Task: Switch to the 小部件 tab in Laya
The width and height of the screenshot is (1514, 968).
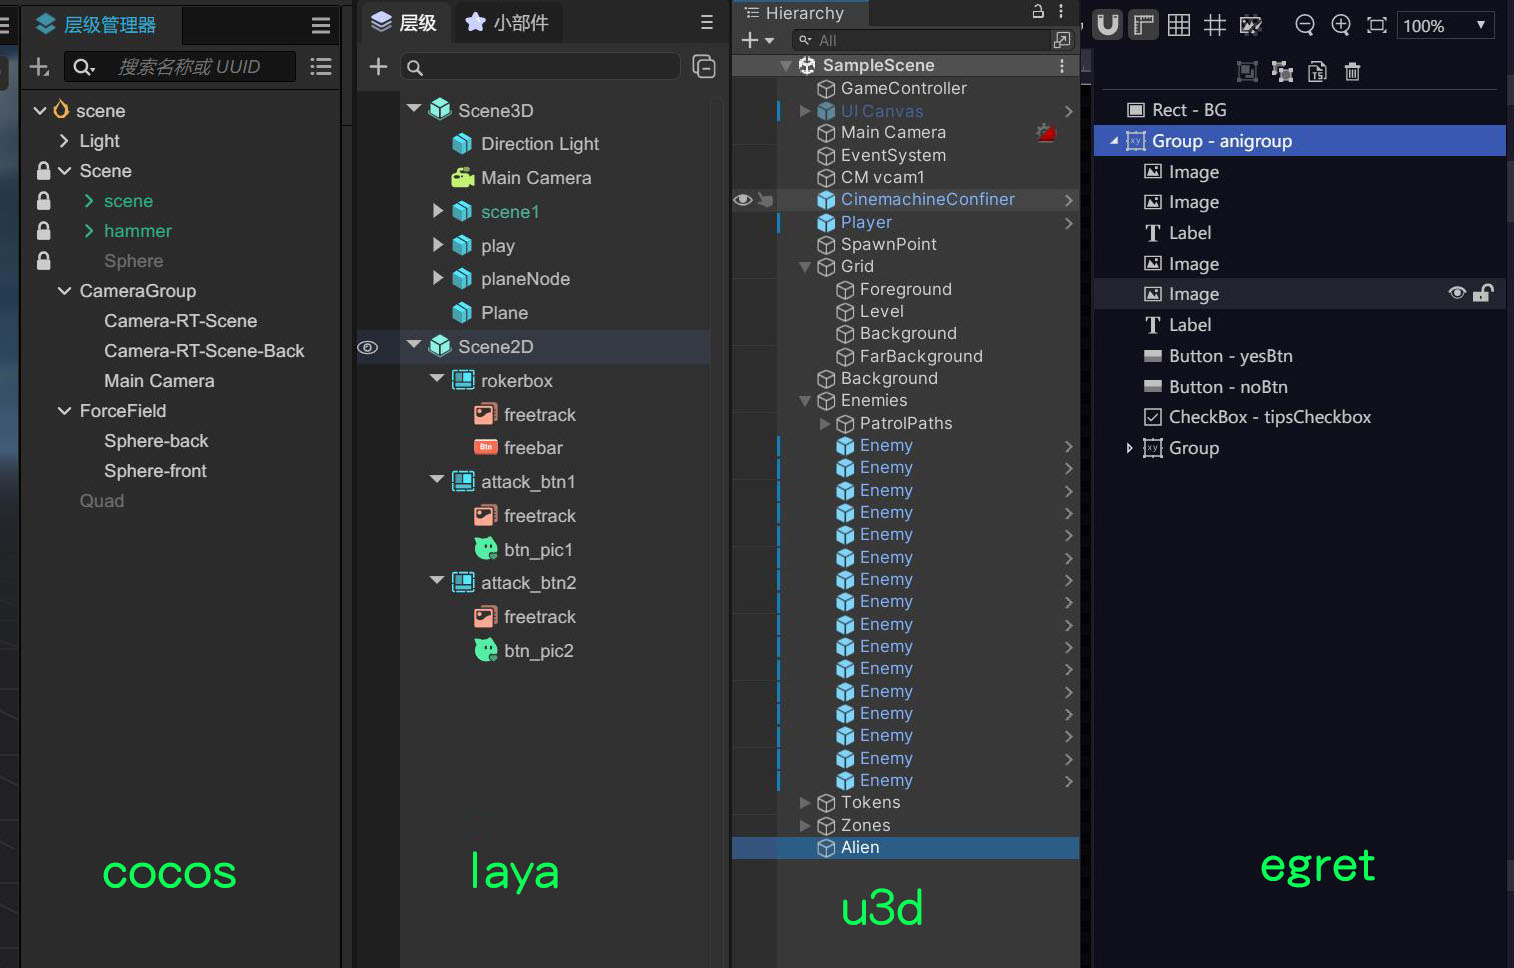Action: click(x=508, y=22)
